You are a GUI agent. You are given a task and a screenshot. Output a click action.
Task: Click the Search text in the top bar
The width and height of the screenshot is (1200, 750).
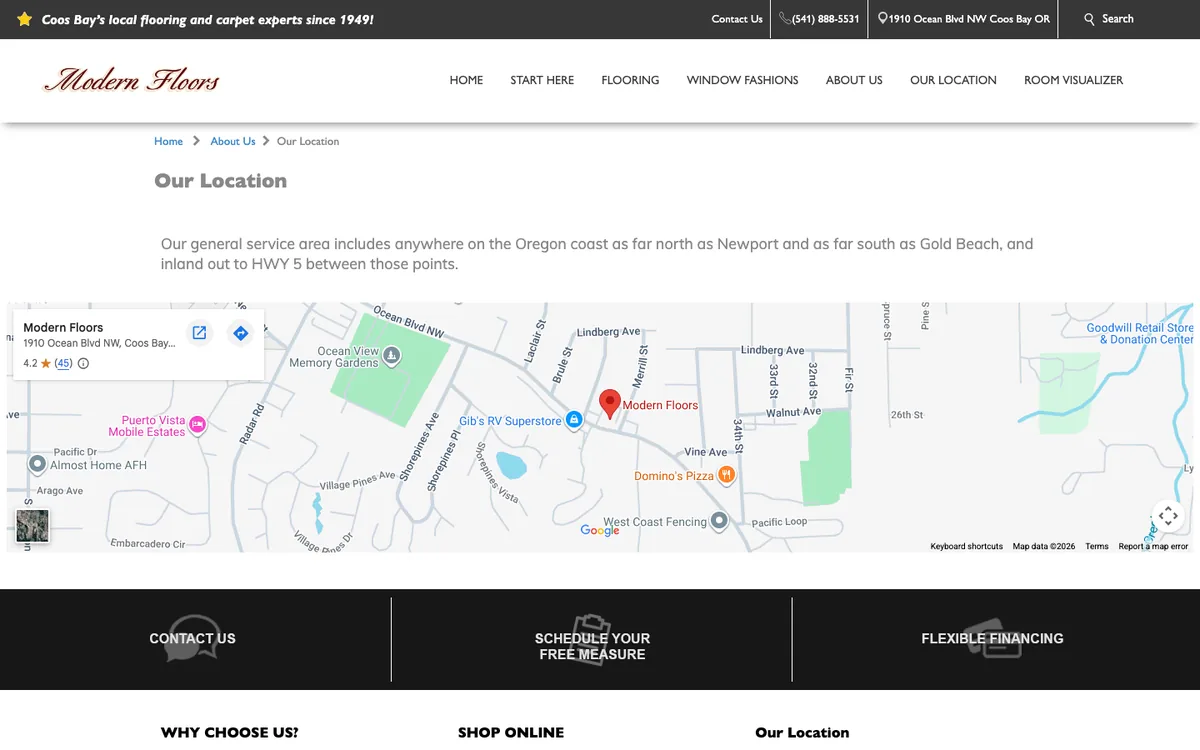(x=1118, y=19)
